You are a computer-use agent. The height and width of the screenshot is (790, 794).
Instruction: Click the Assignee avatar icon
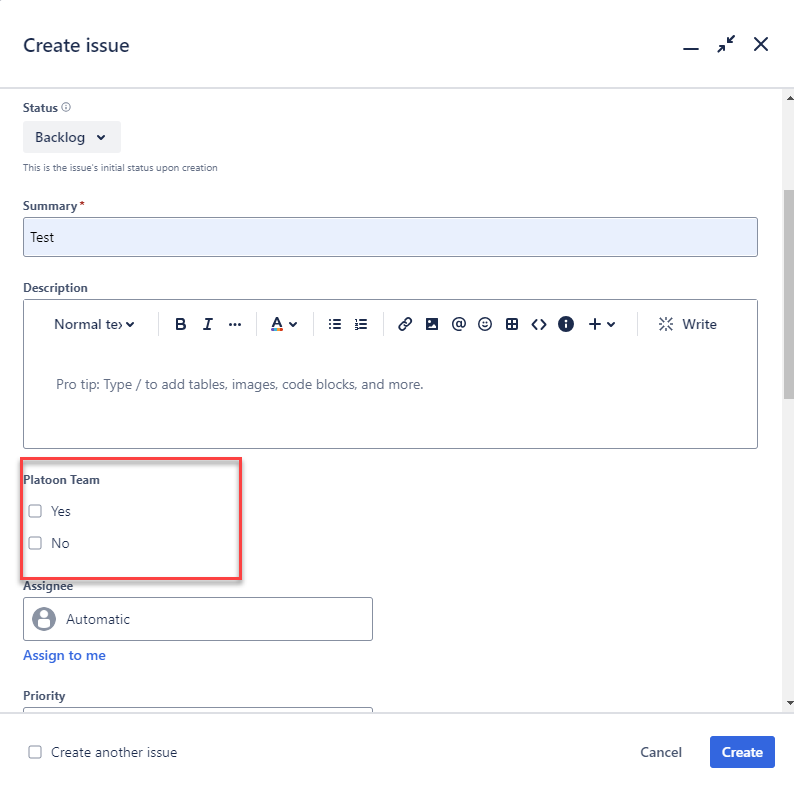(44, 619)
